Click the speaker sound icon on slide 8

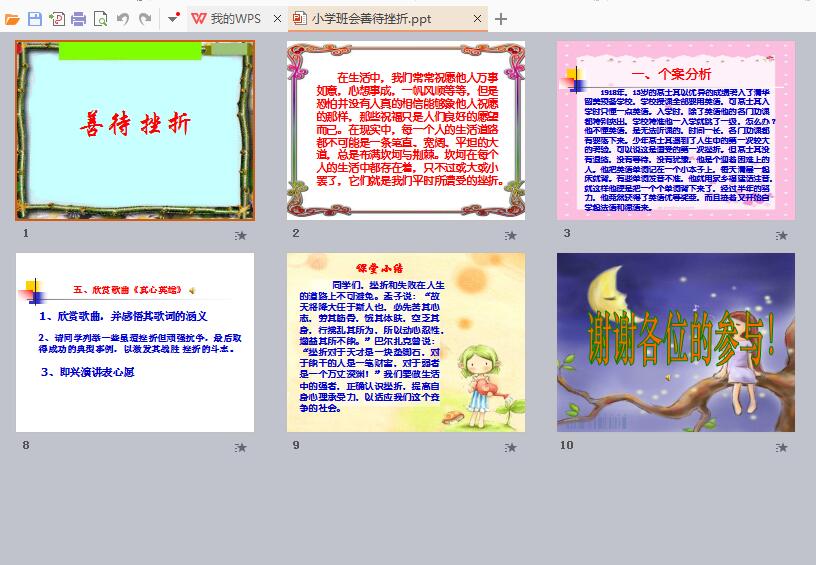click(x=192, y=290)
